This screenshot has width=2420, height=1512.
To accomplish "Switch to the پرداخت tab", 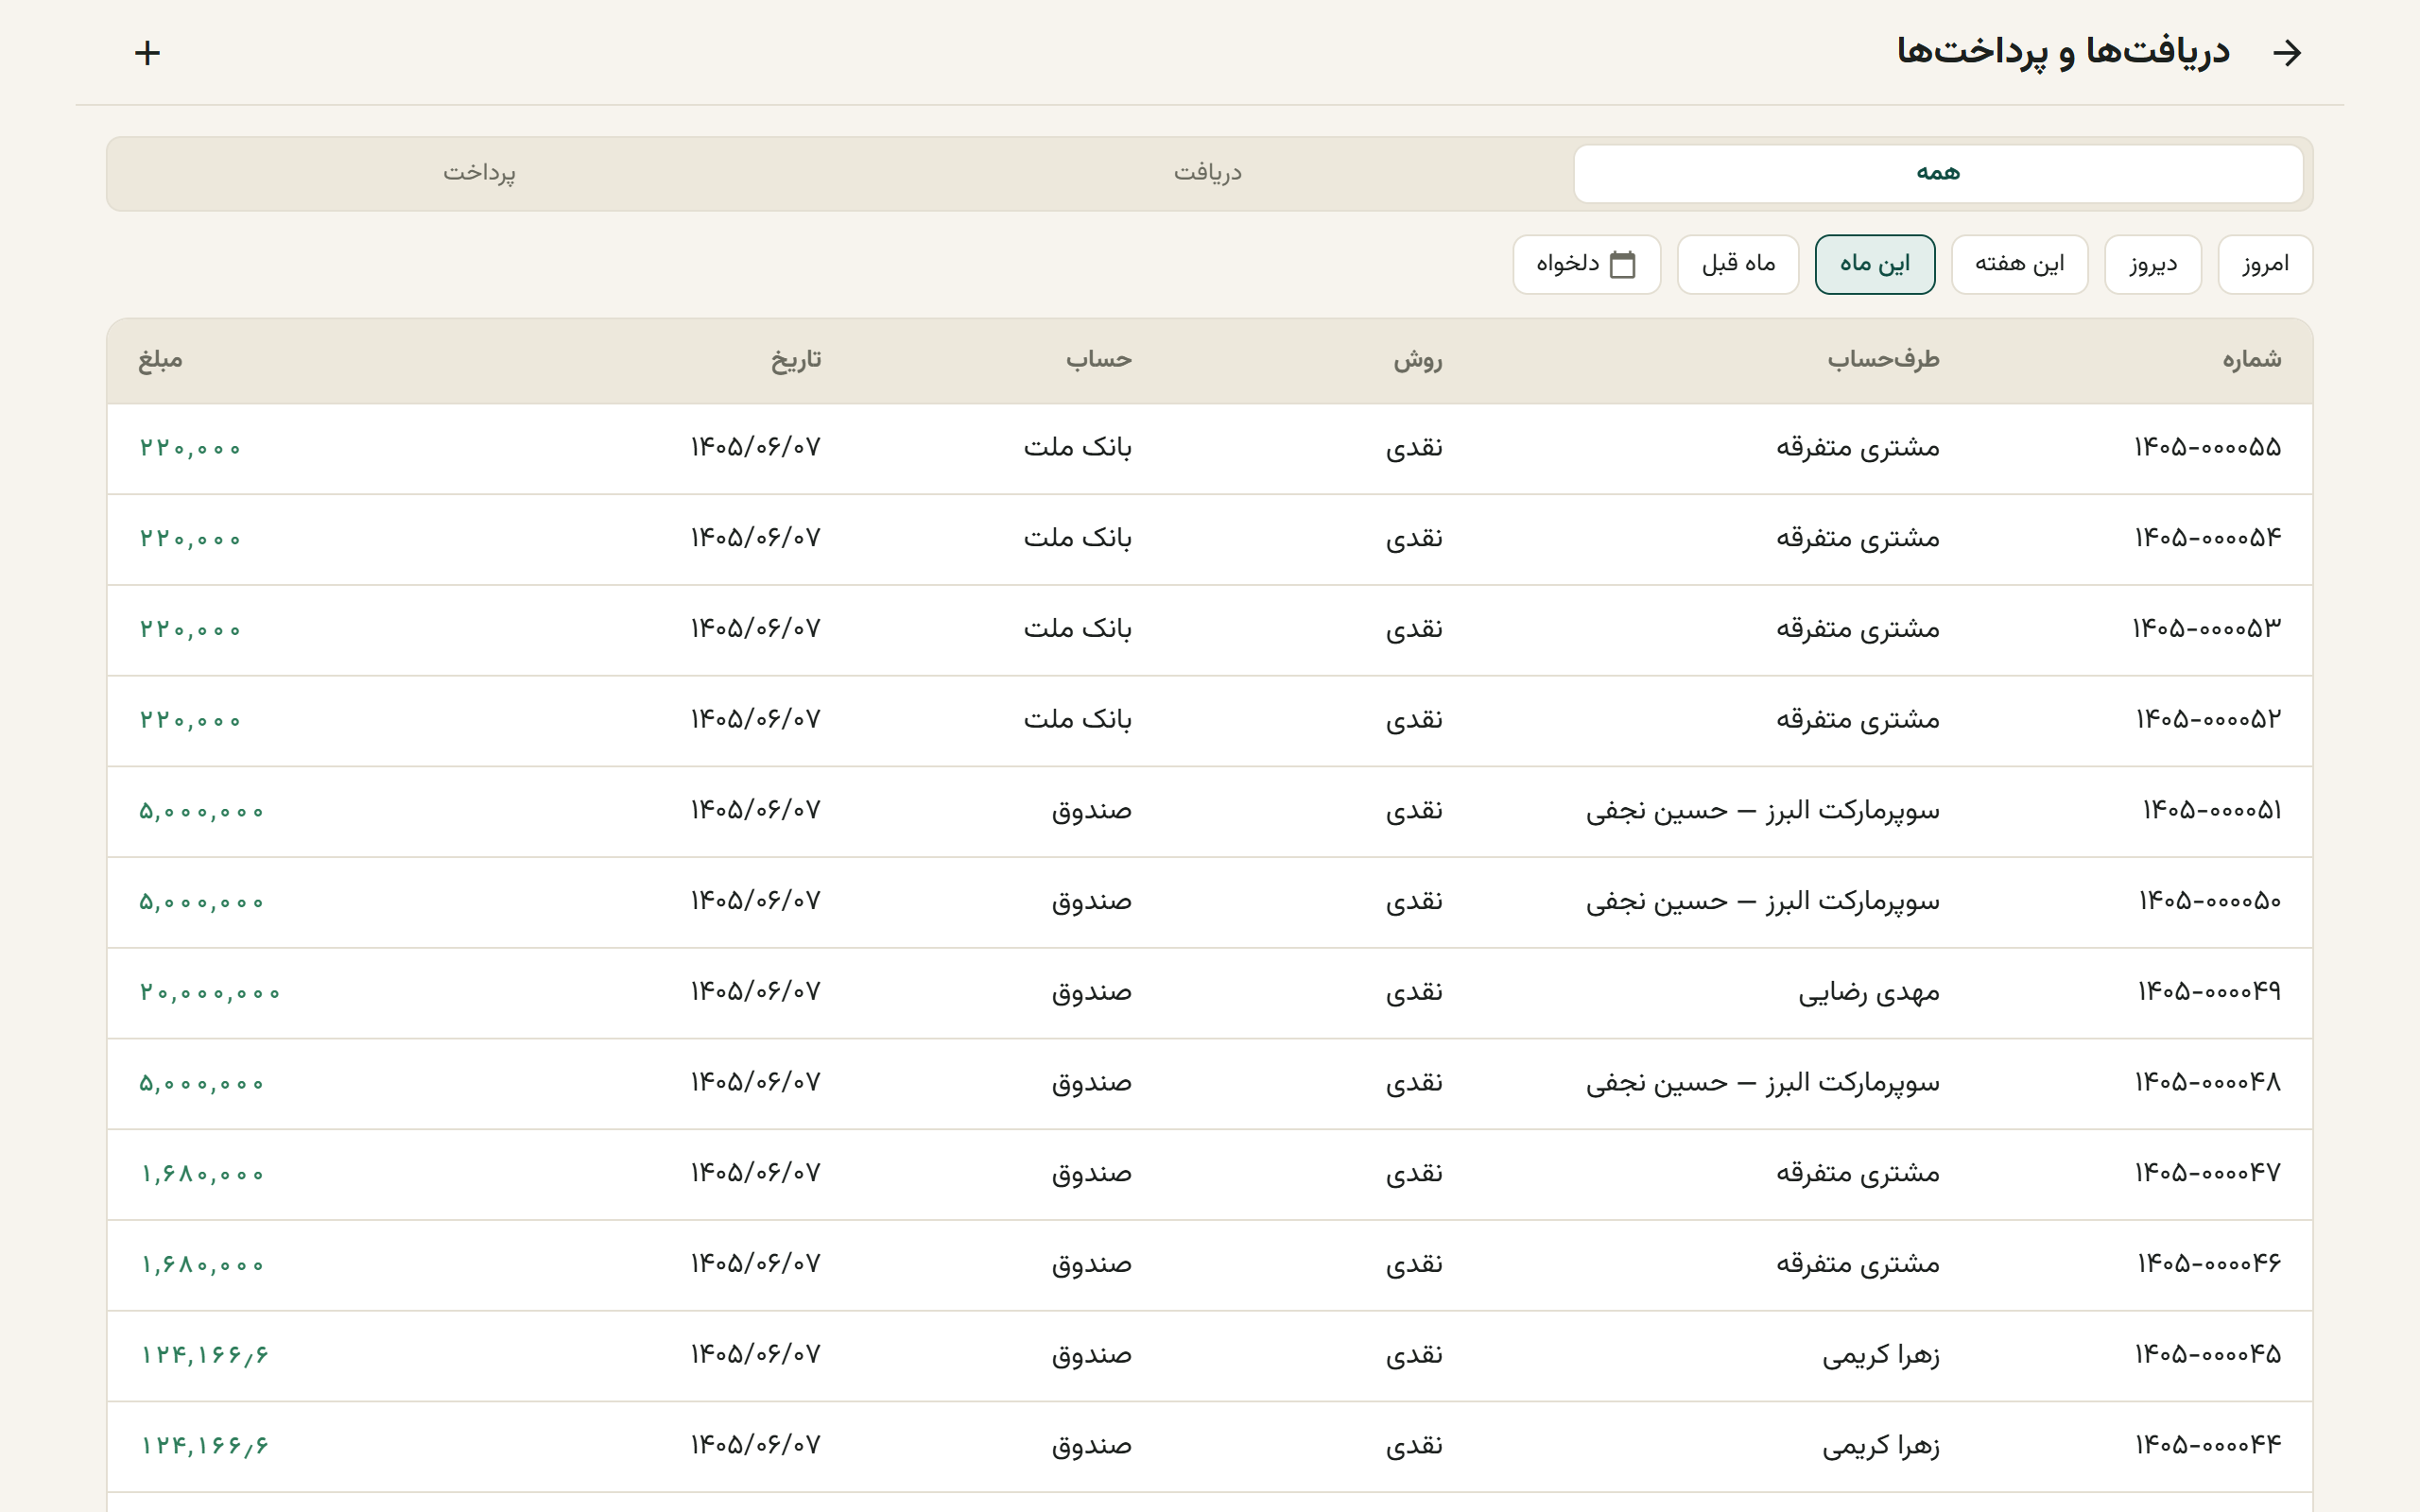I will click(480, 173).
